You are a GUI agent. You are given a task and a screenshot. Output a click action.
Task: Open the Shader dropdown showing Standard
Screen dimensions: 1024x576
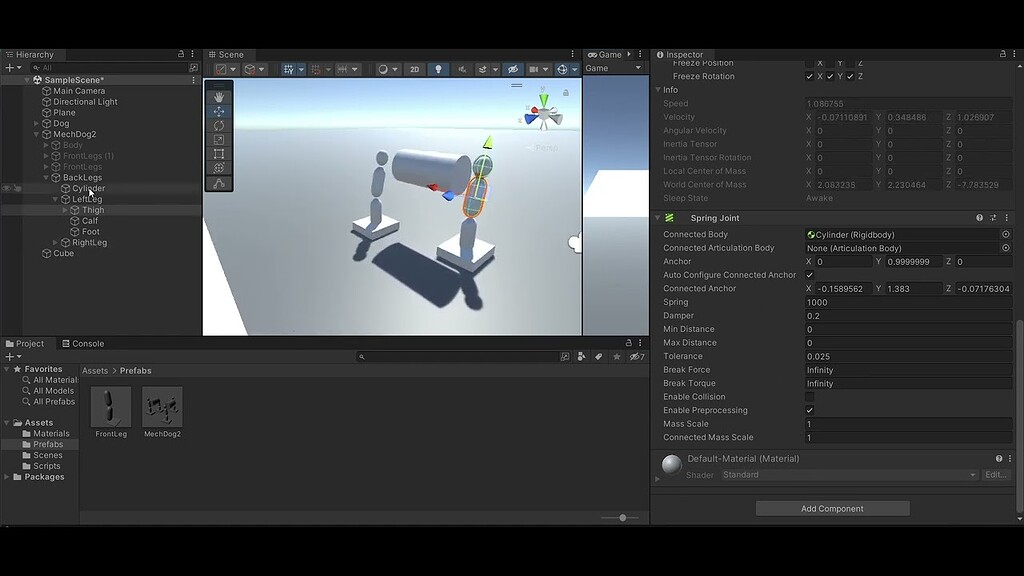coord(850,475)
